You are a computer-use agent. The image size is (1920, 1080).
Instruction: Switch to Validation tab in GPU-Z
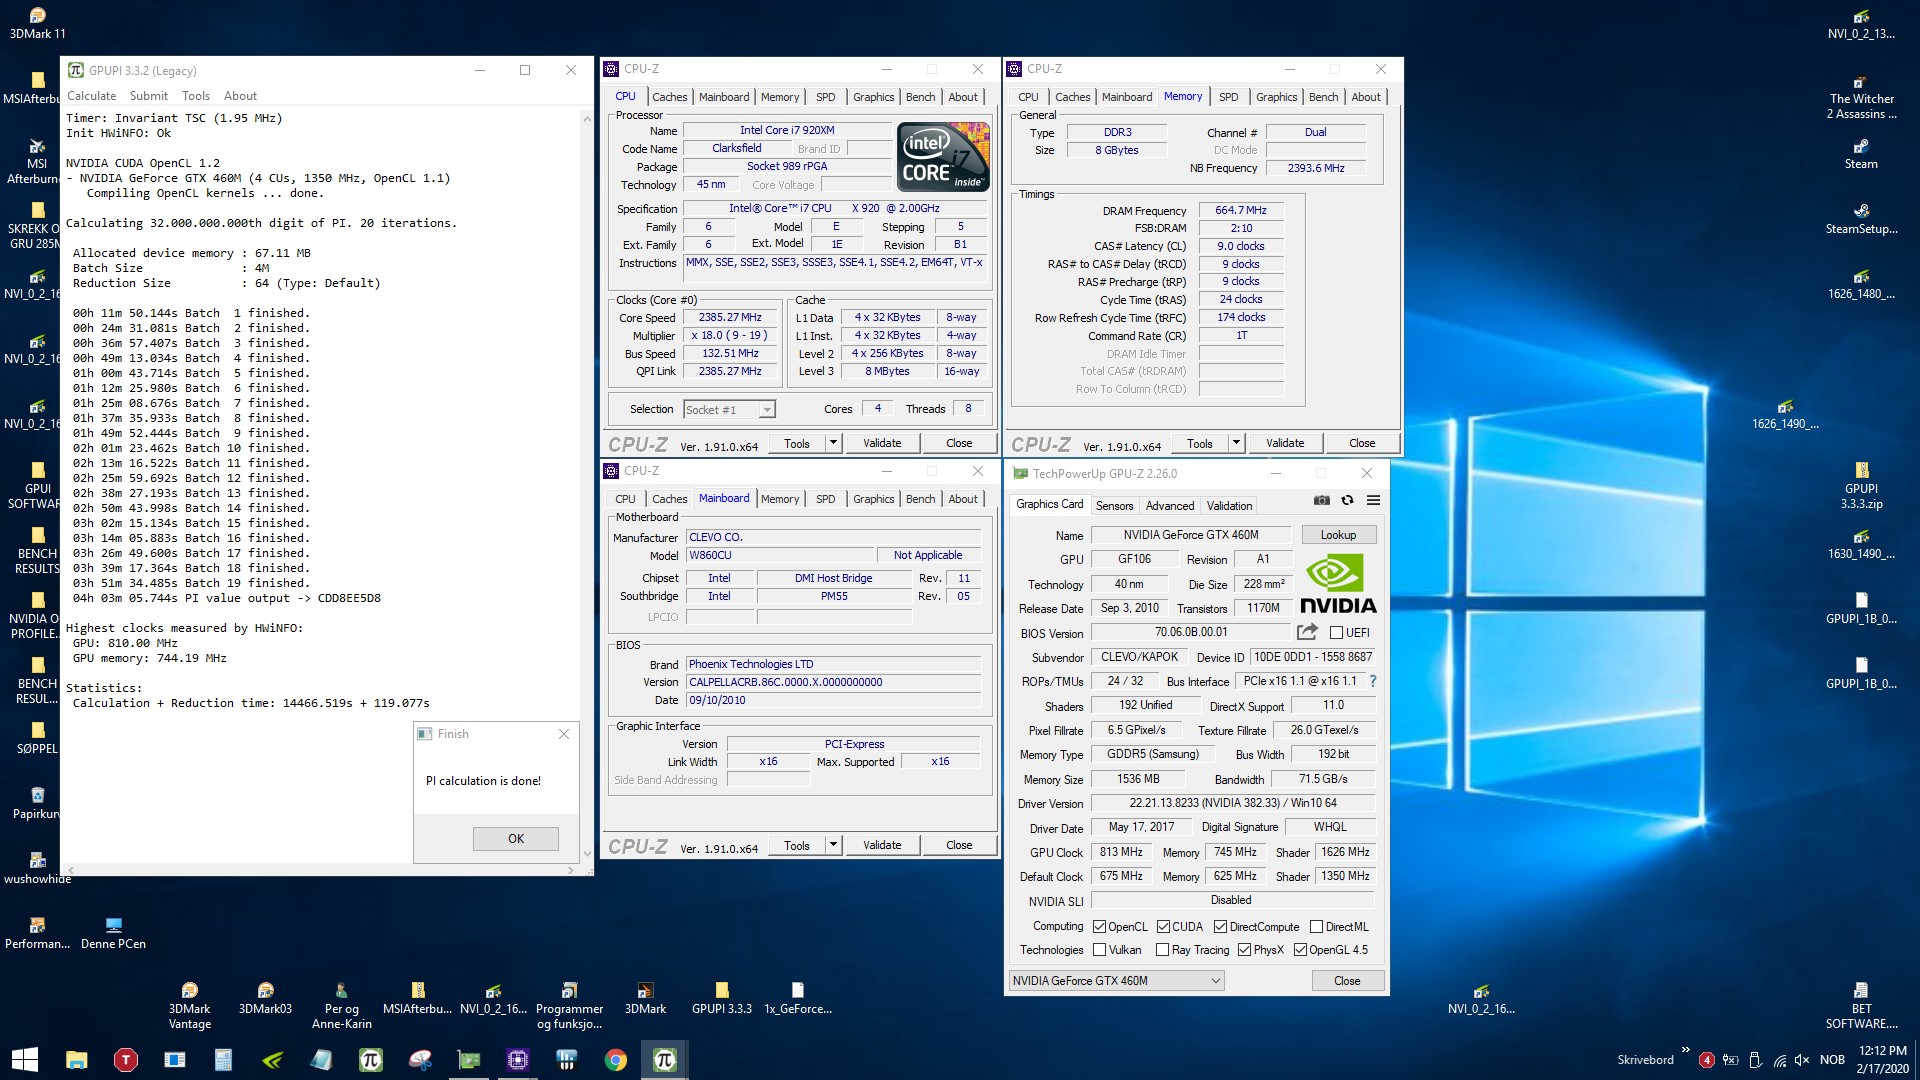pyautogui.click(x=1229, y=506)
